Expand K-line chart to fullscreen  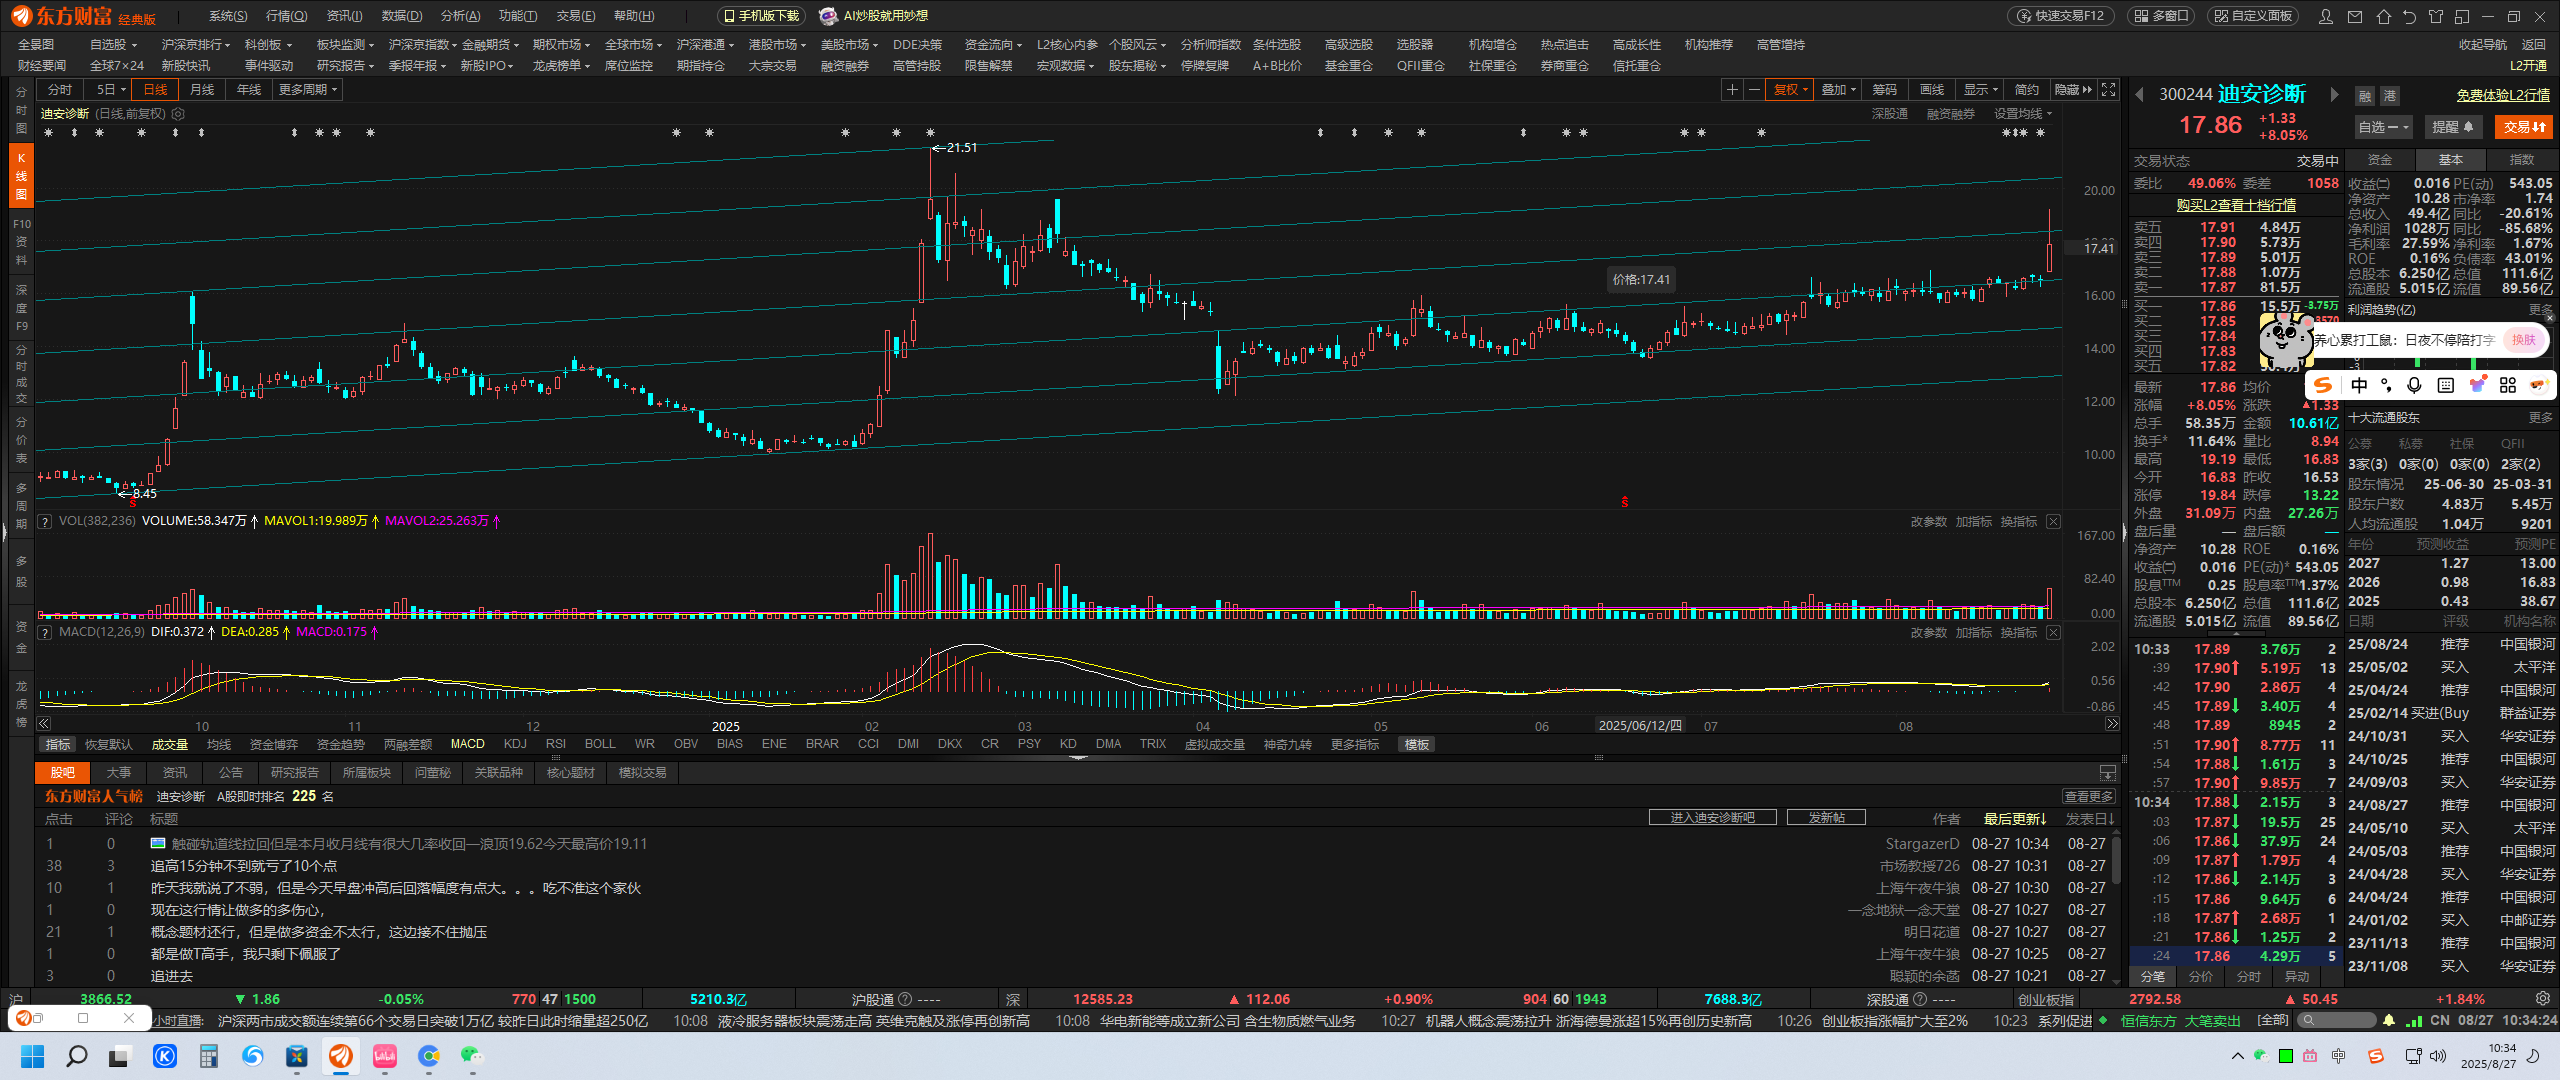tap(2108, 90)
